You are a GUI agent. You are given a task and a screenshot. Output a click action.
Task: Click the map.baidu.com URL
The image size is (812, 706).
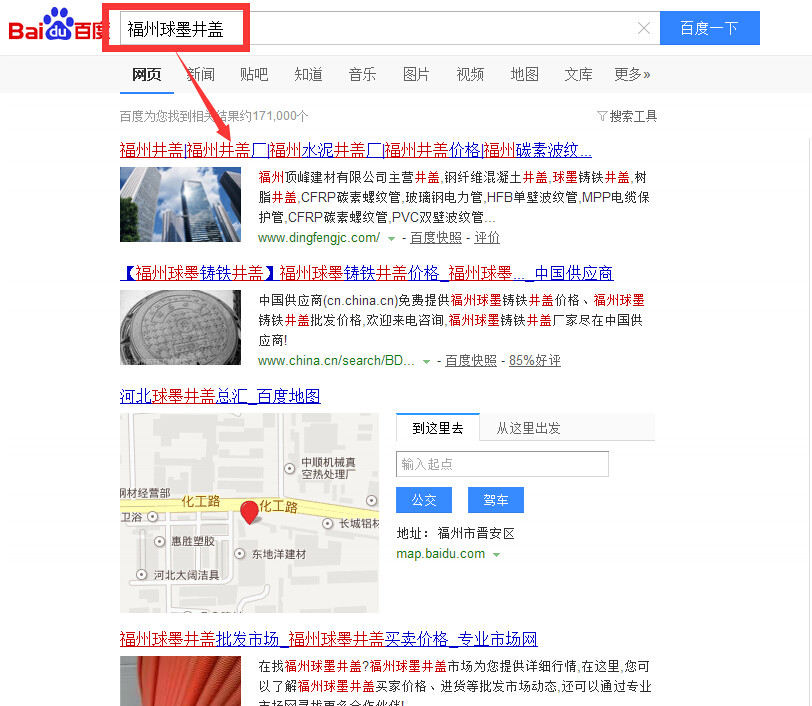(441, 554)
